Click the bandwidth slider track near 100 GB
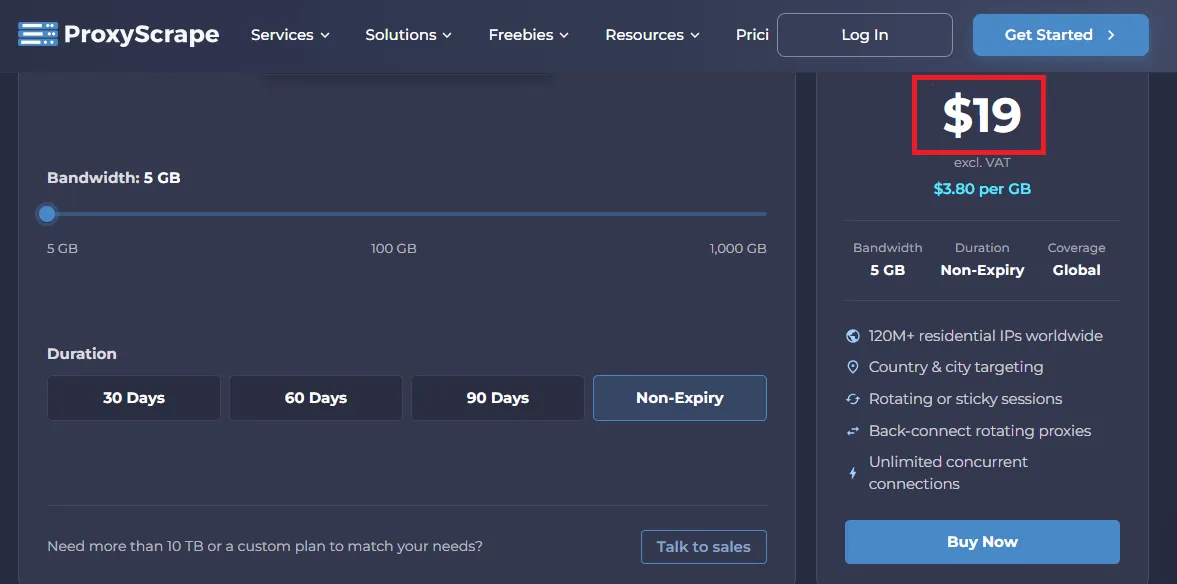Image resolution: width=1177 pixels, height=584 pixels. (x=393, y=214)
